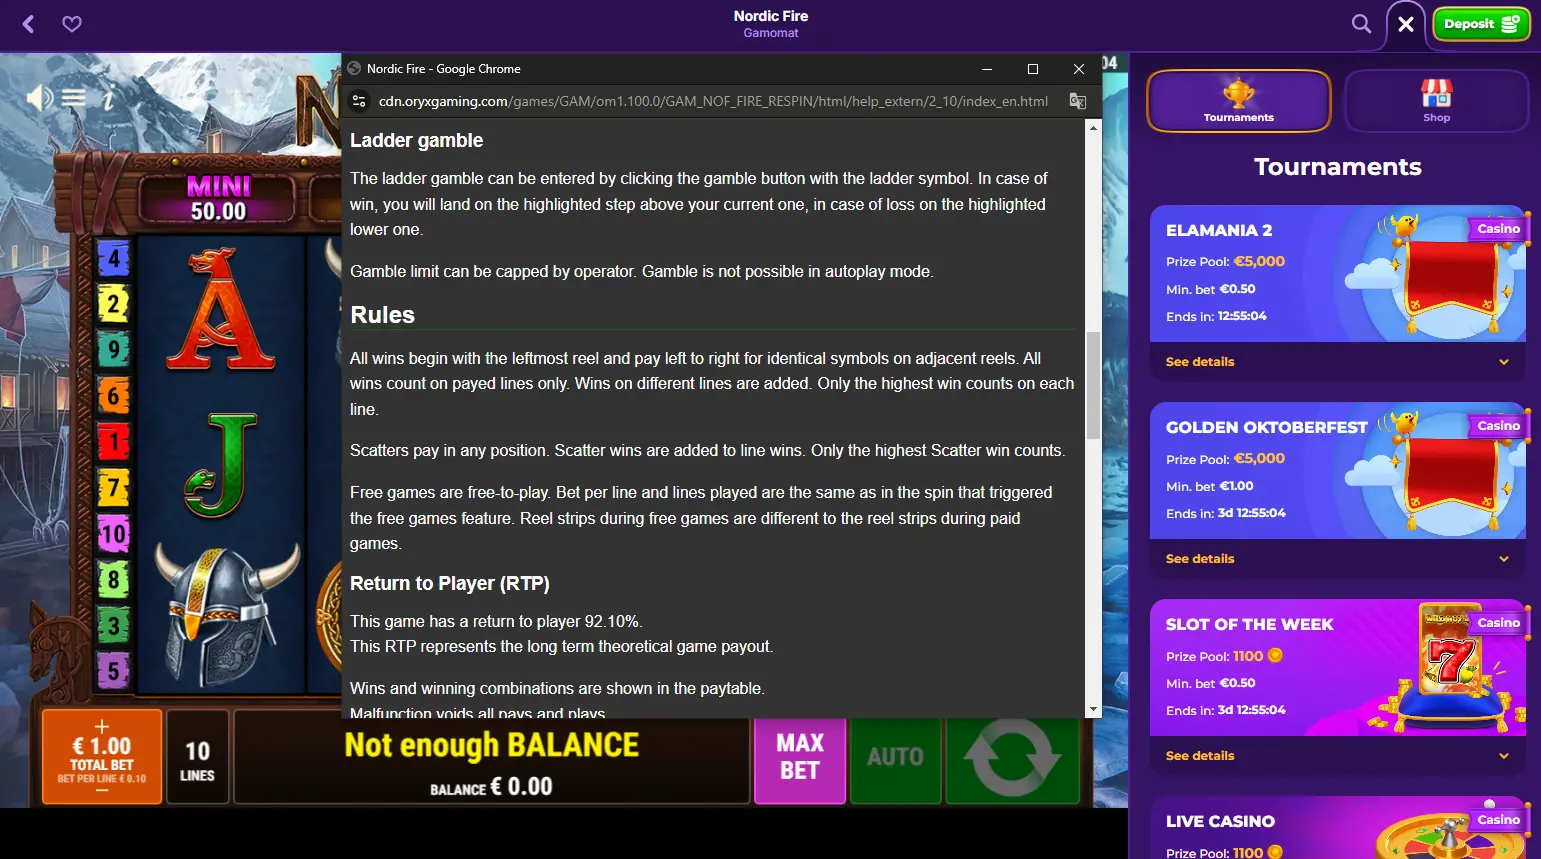Image resolution: width=1541 pixels, height=859 pixels.
Task: Select payline number 2 marker
Action: [x=113, y=305]
